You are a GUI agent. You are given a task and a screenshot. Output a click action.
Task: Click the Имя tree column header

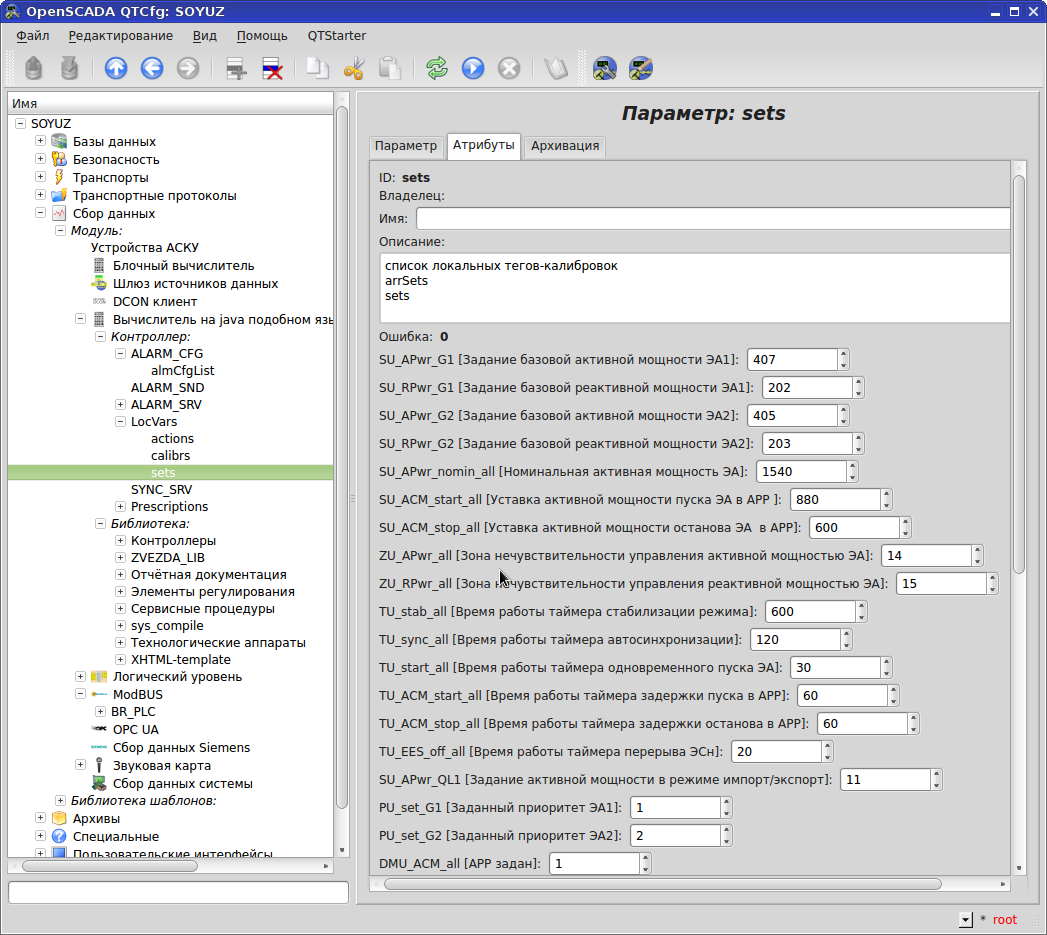tap(170, 104)
